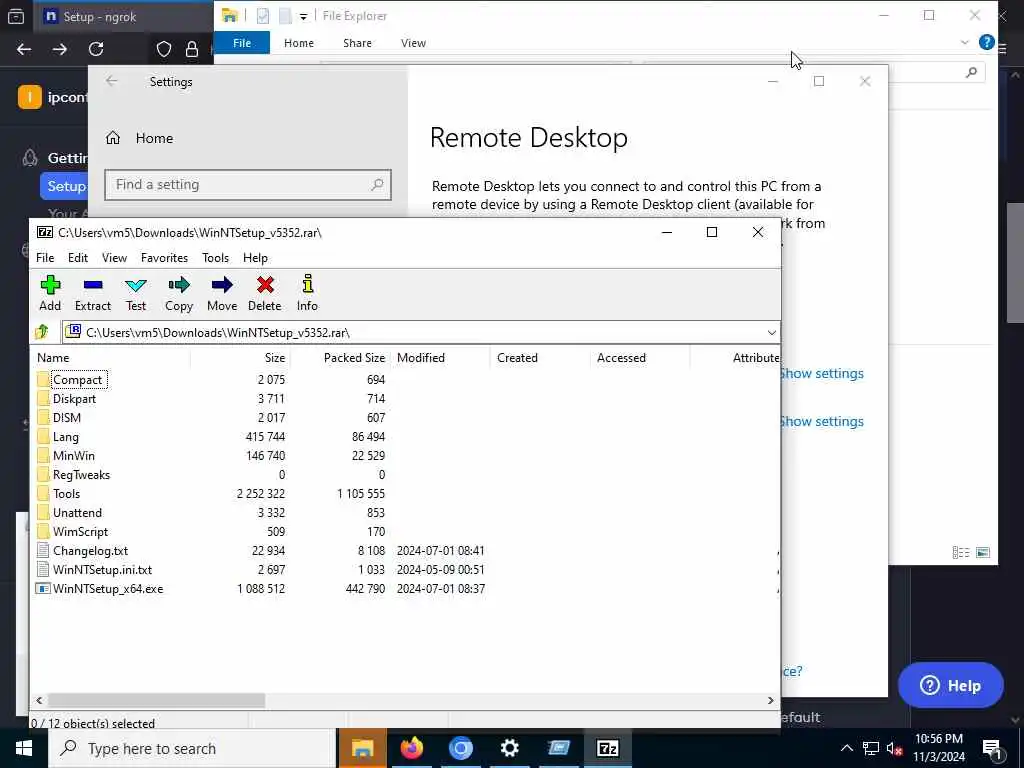Select the WinNTSetup.ini.txt file
Viewport: 1024px width, 768px height.
tap(102, 569)
